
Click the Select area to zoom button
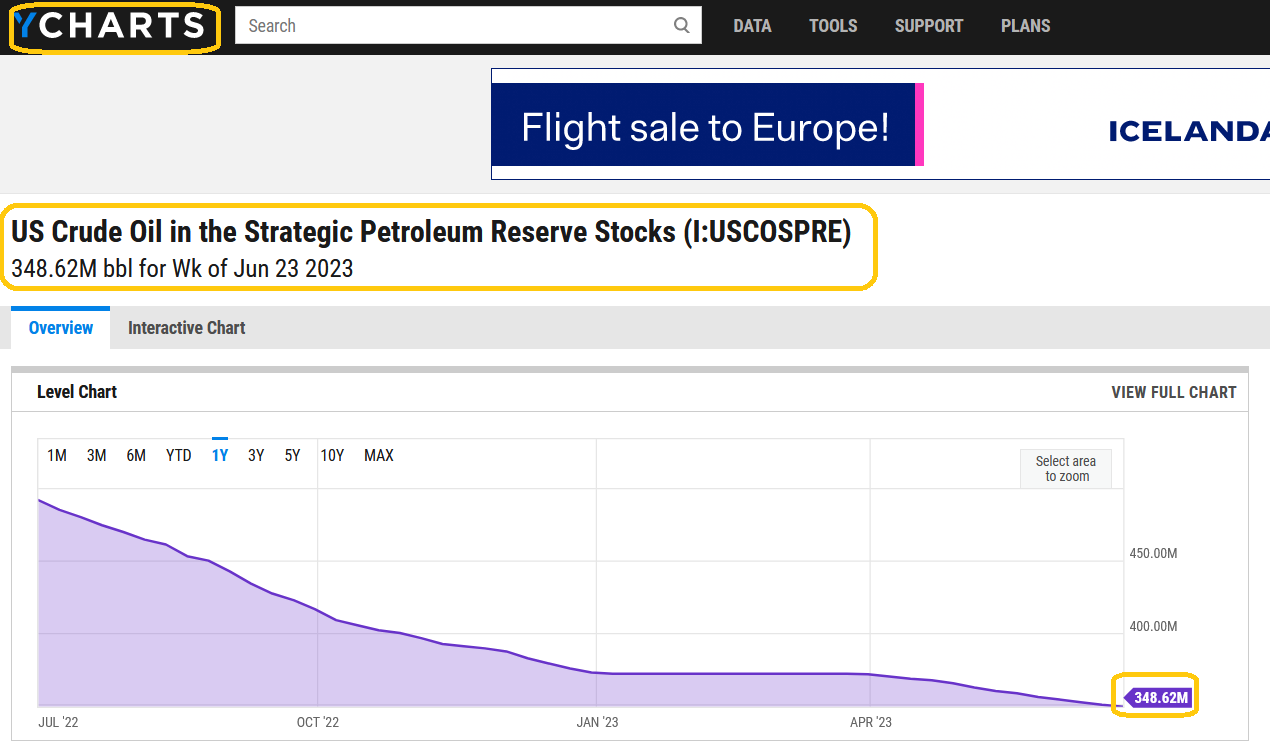pyautogui.click(x=1065, y=468)
